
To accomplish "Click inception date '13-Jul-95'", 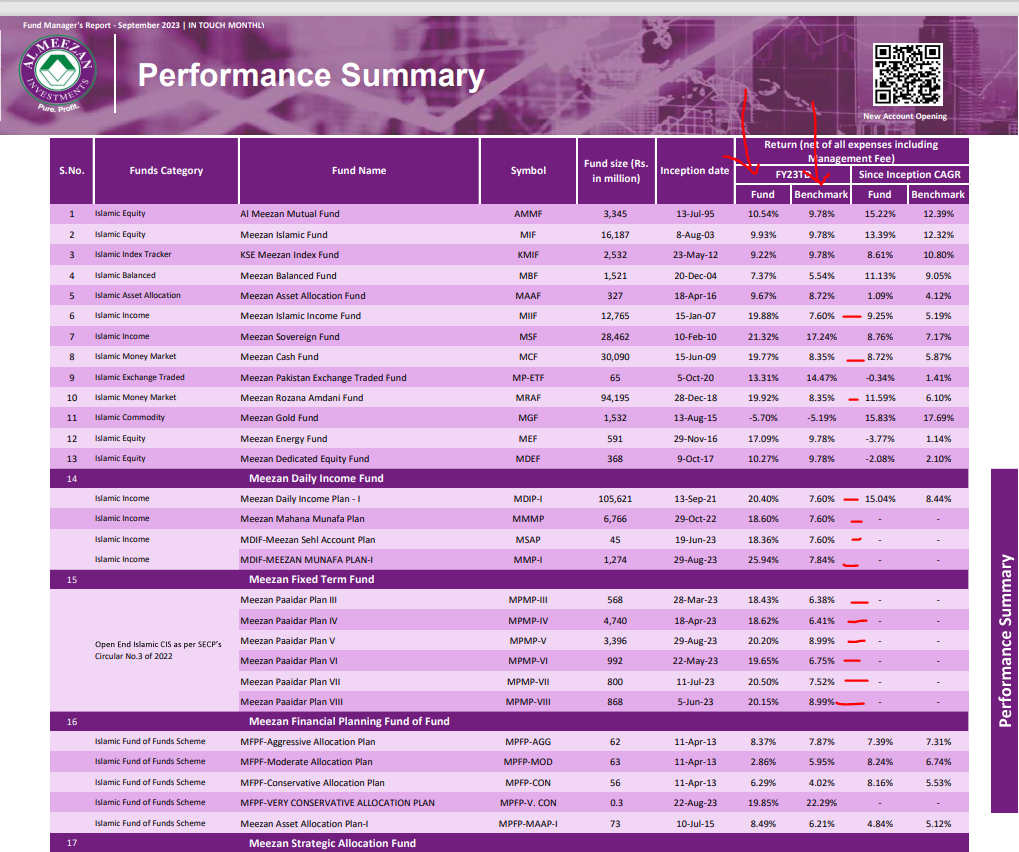I will [x=695, y=214].
